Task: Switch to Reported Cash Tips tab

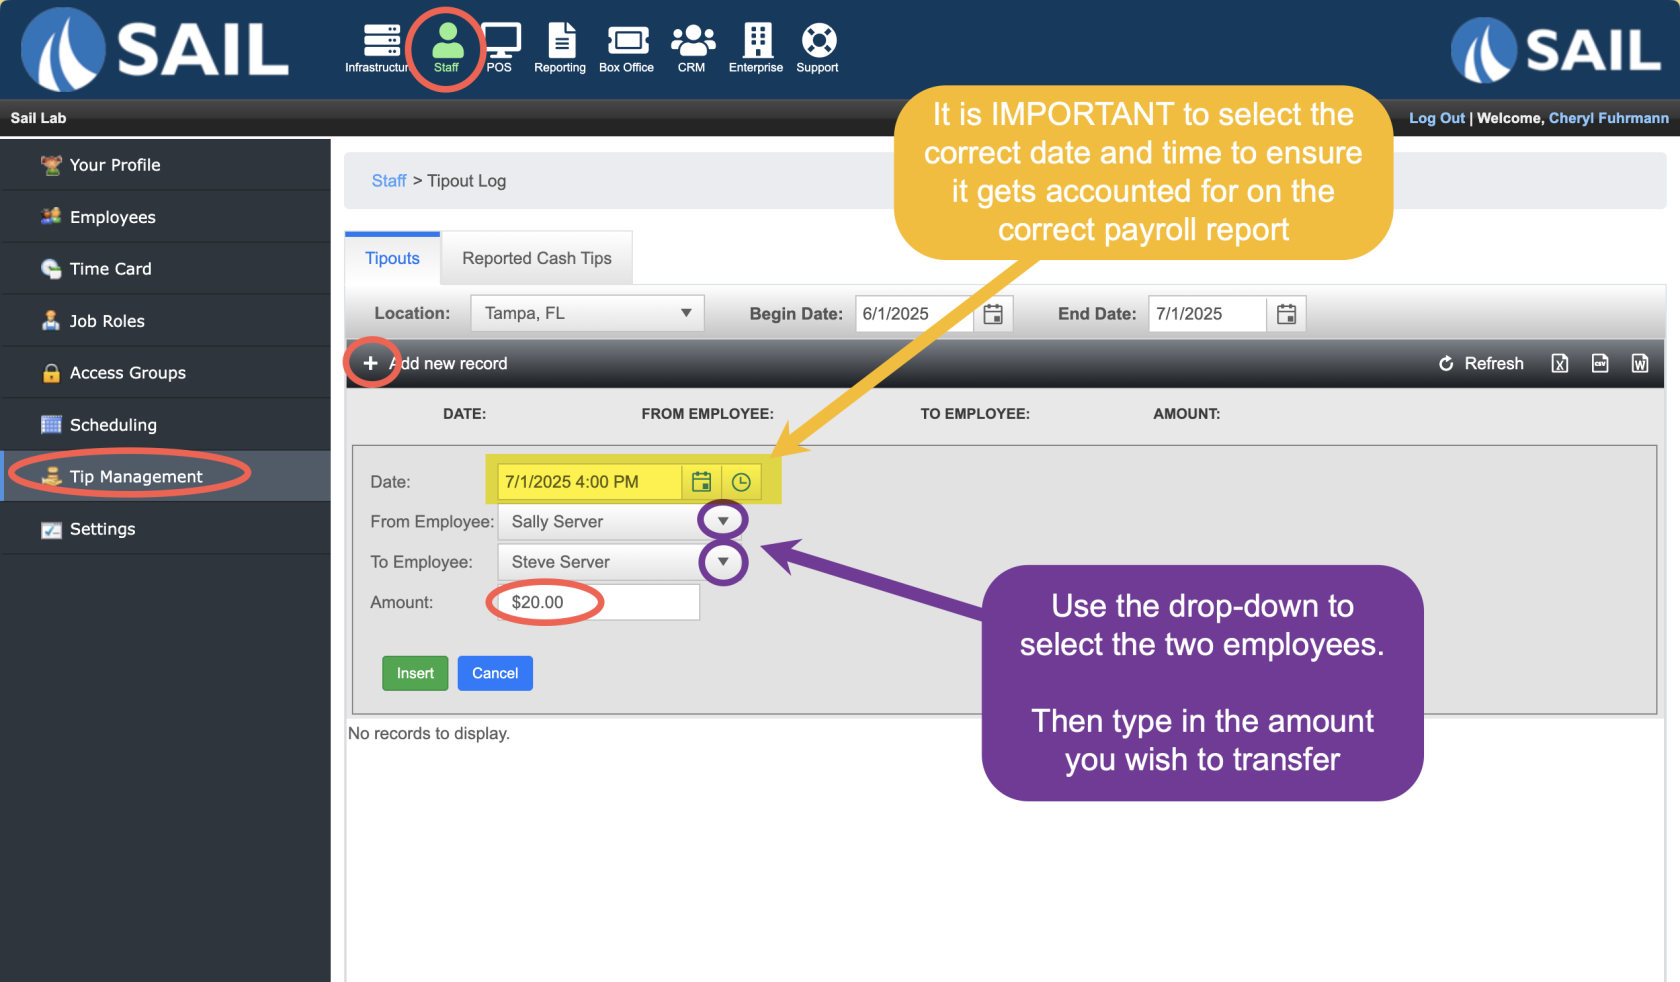Action: 537,258
